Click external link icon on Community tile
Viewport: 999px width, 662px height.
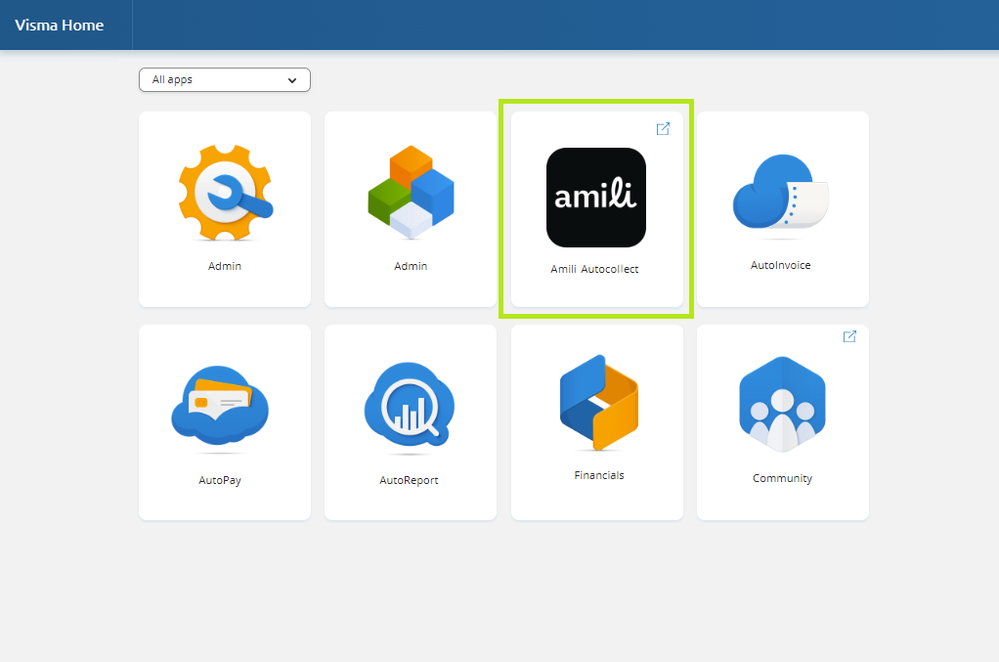pos(849,336)
